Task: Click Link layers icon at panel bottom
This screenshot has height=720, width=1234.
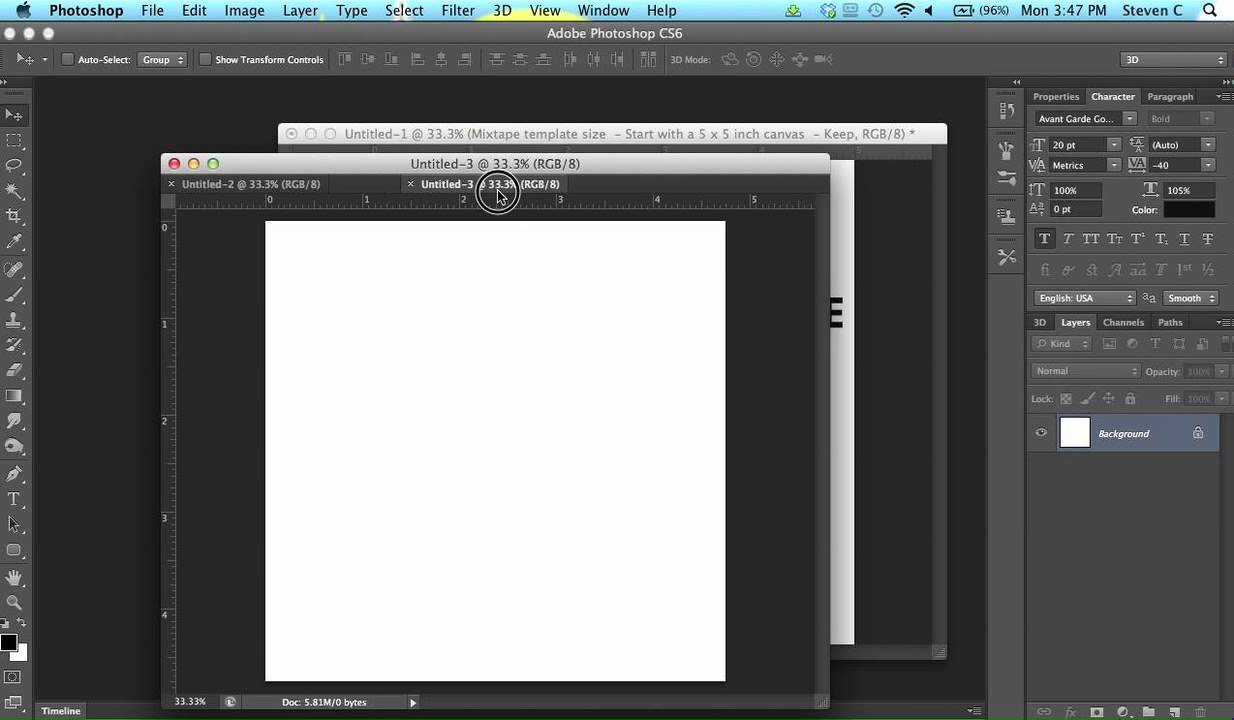Action: click(x=1044, y=712)
